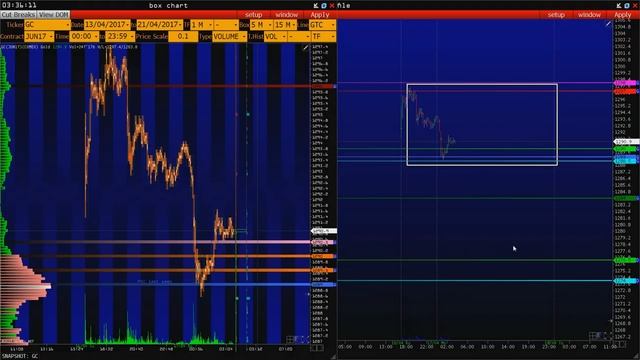
Task: Click the pink price level marker in box chart
Action: (x=324, y=242)
